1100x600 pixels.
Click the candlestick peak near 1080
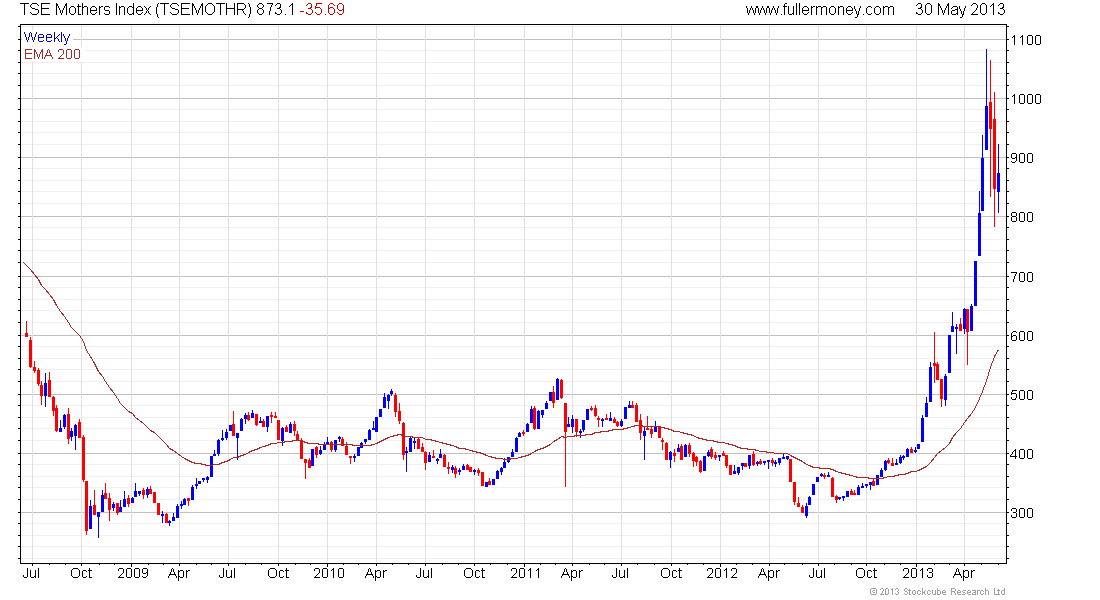pos(986,98)
